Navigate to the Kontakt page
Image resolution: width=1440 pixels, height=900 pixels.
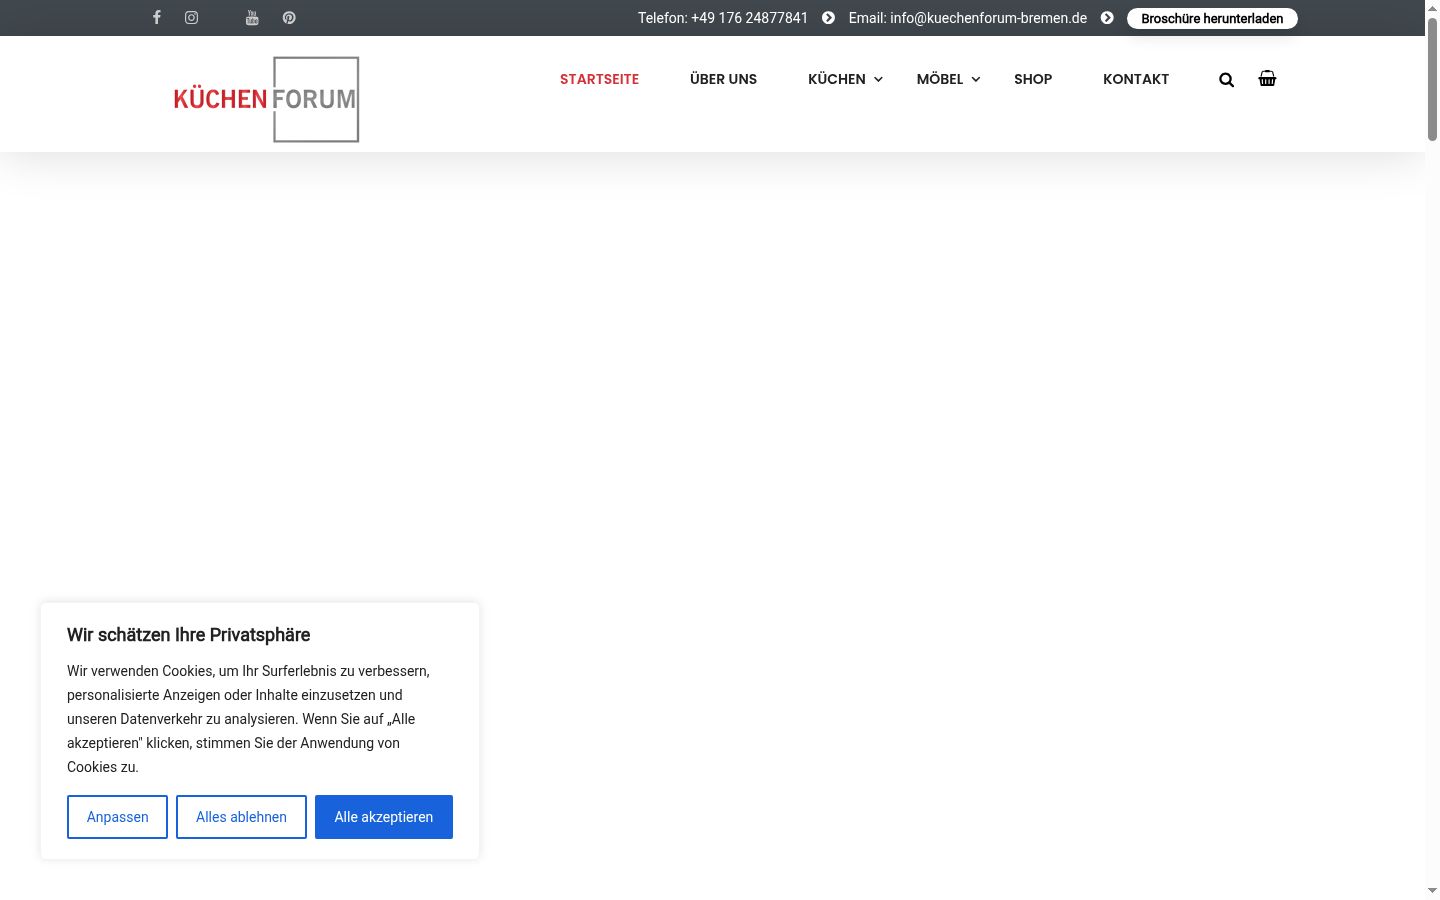tap(1136, 79)
